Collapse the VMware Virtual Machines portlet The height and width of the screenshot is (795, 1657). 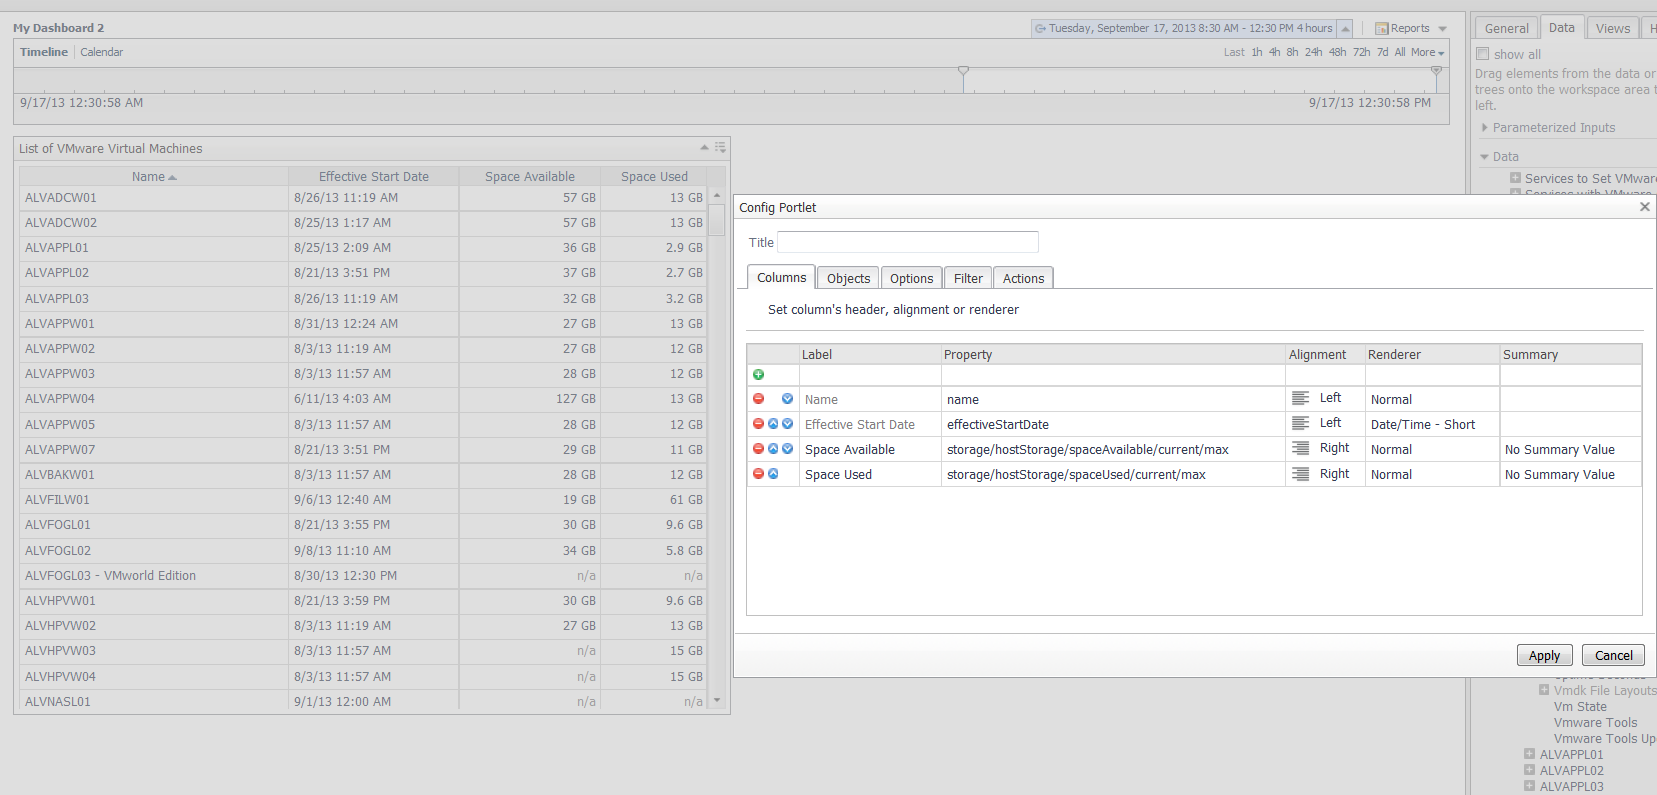(705, 148)
